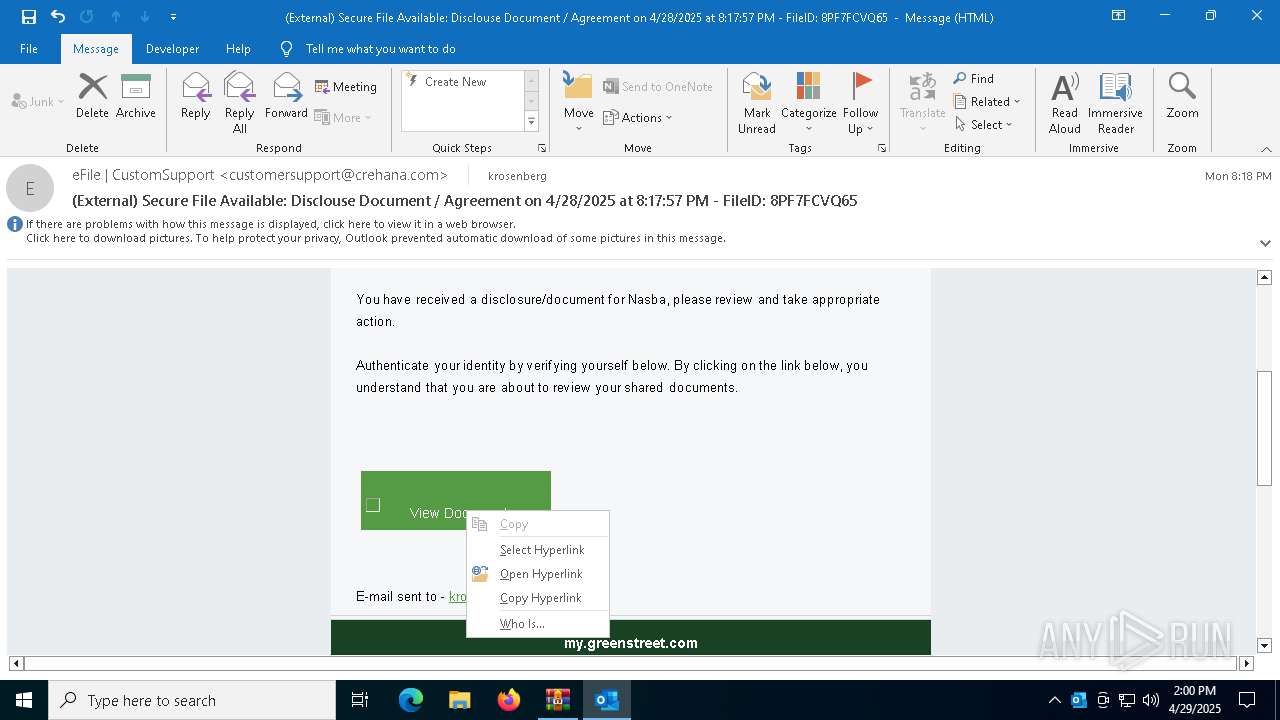The width and height of the screenshot is (1280, 720).
Task: Reply to the sender
Action: (195, 96)
